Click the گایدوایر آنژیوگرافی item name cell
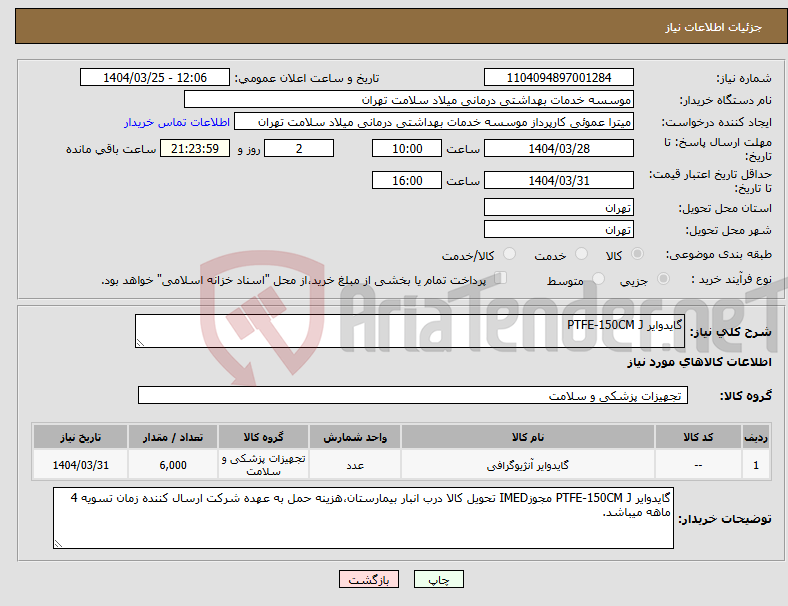 pos(528,465)
